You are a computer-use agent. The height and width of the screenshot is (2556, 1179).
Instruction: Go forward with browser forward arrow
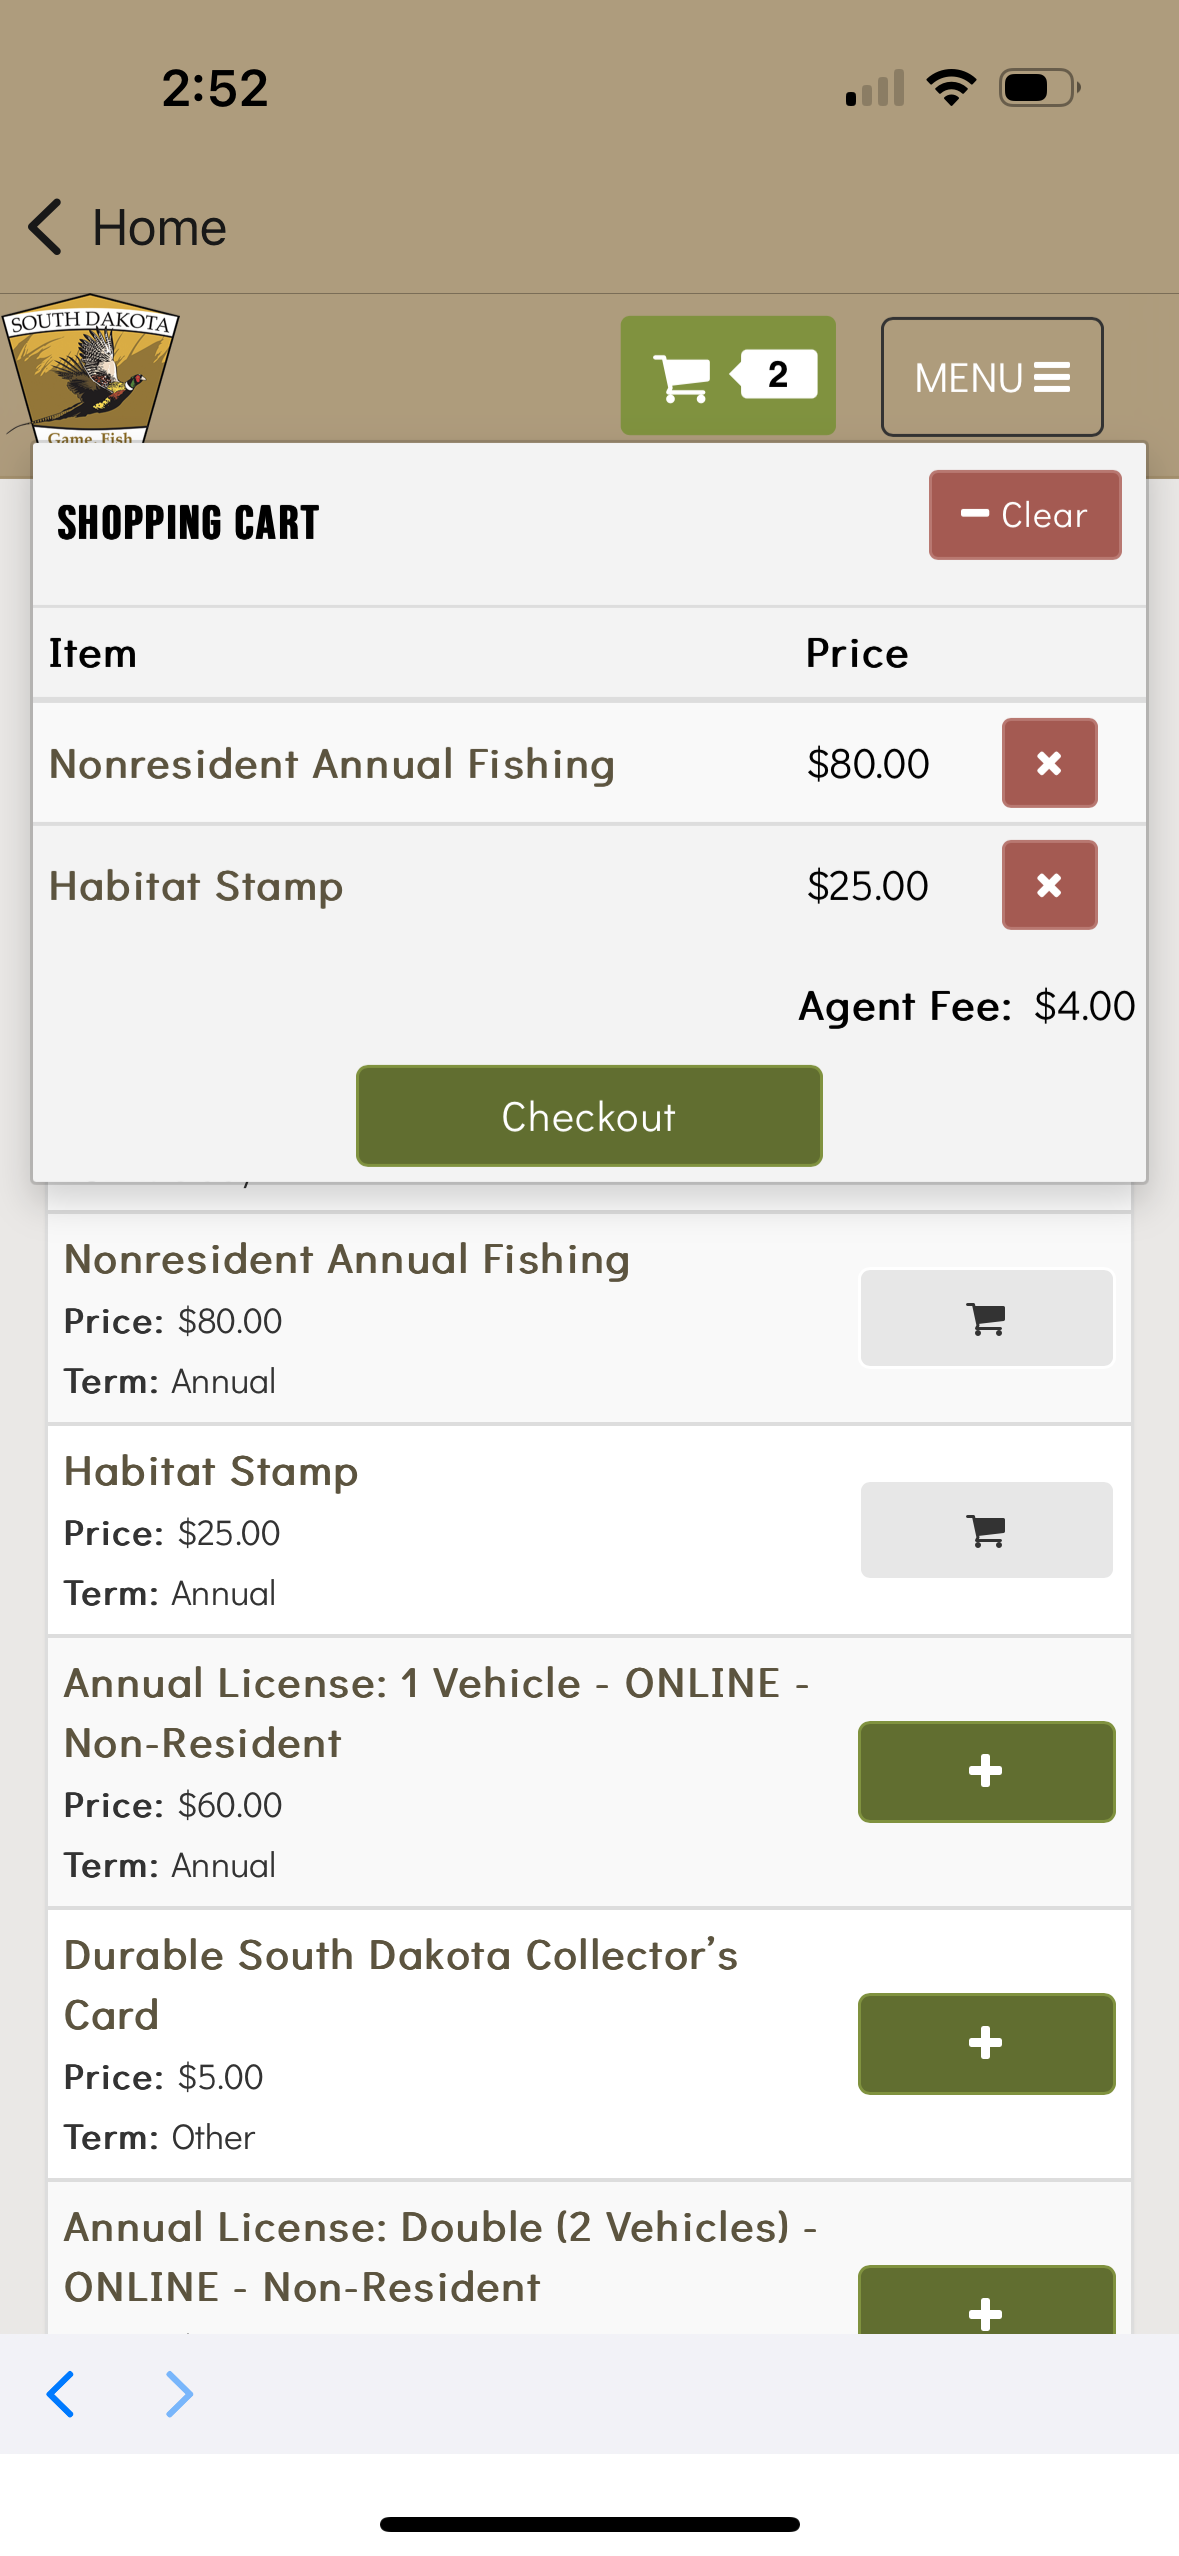[x=179, y=2394]
